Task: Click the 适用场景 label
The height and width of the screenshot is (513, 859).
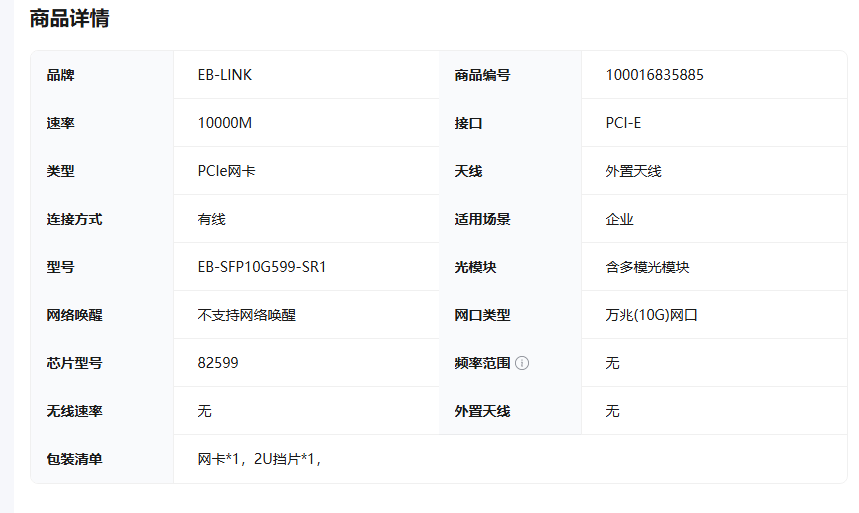Action: [482, 219]
